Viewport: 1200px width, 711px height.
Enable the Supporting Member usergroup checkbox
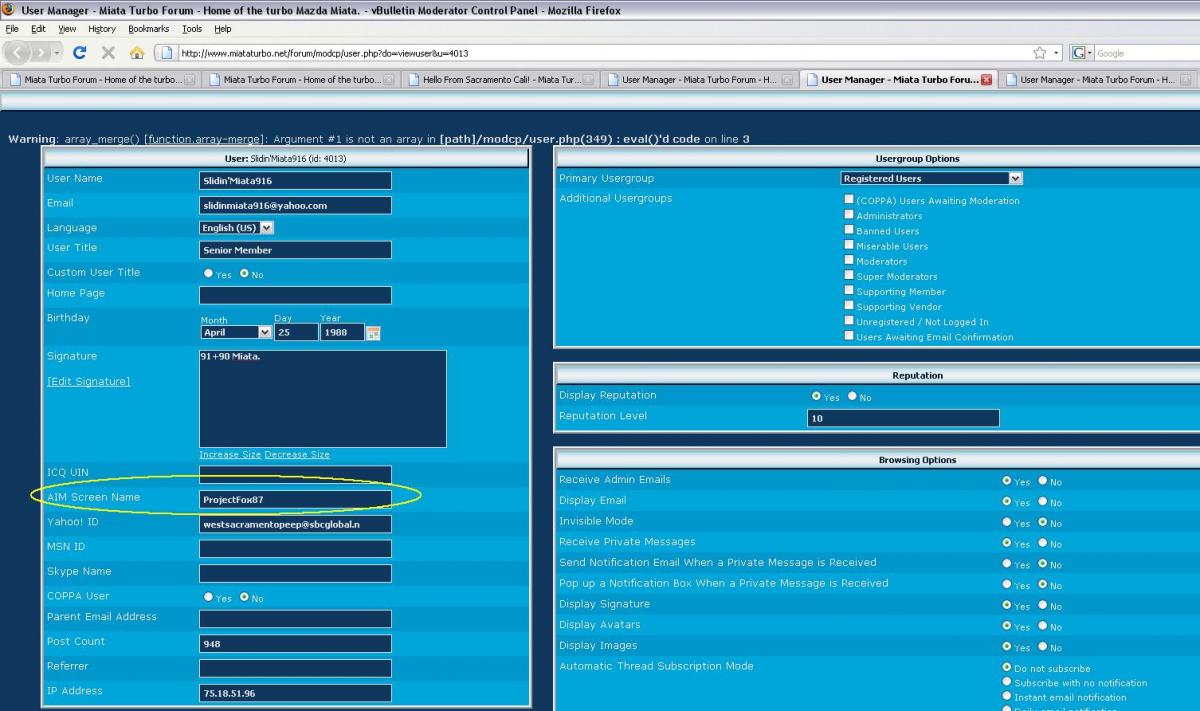[849, 291]
